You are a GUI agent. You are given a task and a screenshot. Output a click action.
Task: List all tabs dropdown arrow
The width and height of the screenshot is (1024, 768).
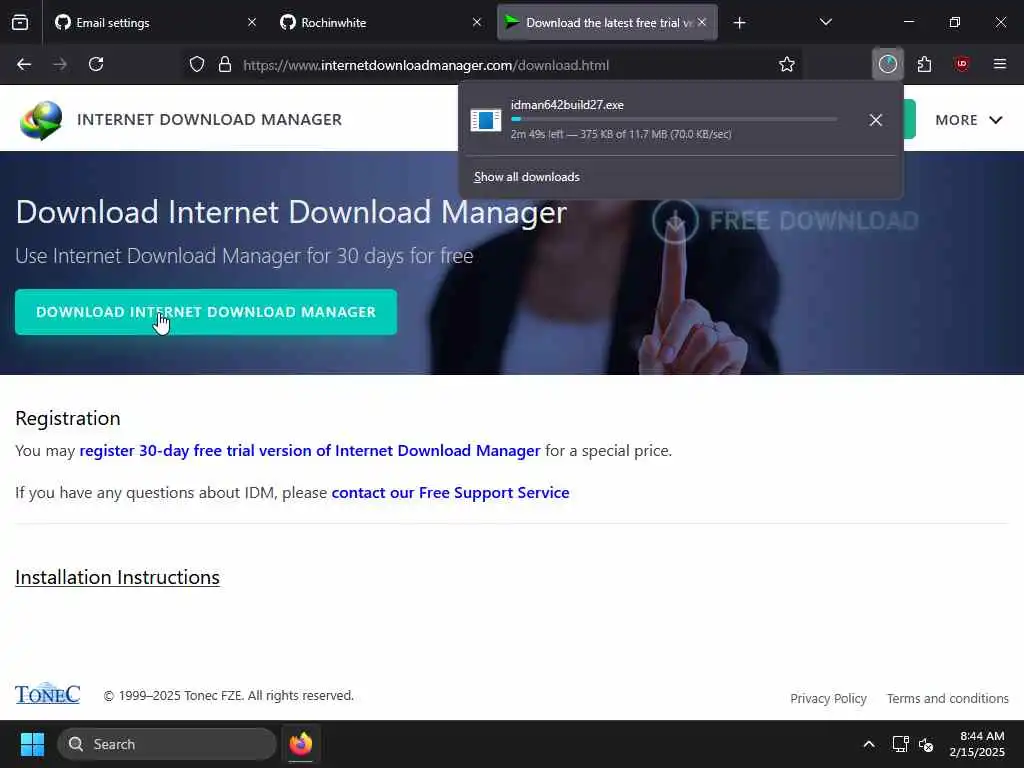tap(825, 23)
